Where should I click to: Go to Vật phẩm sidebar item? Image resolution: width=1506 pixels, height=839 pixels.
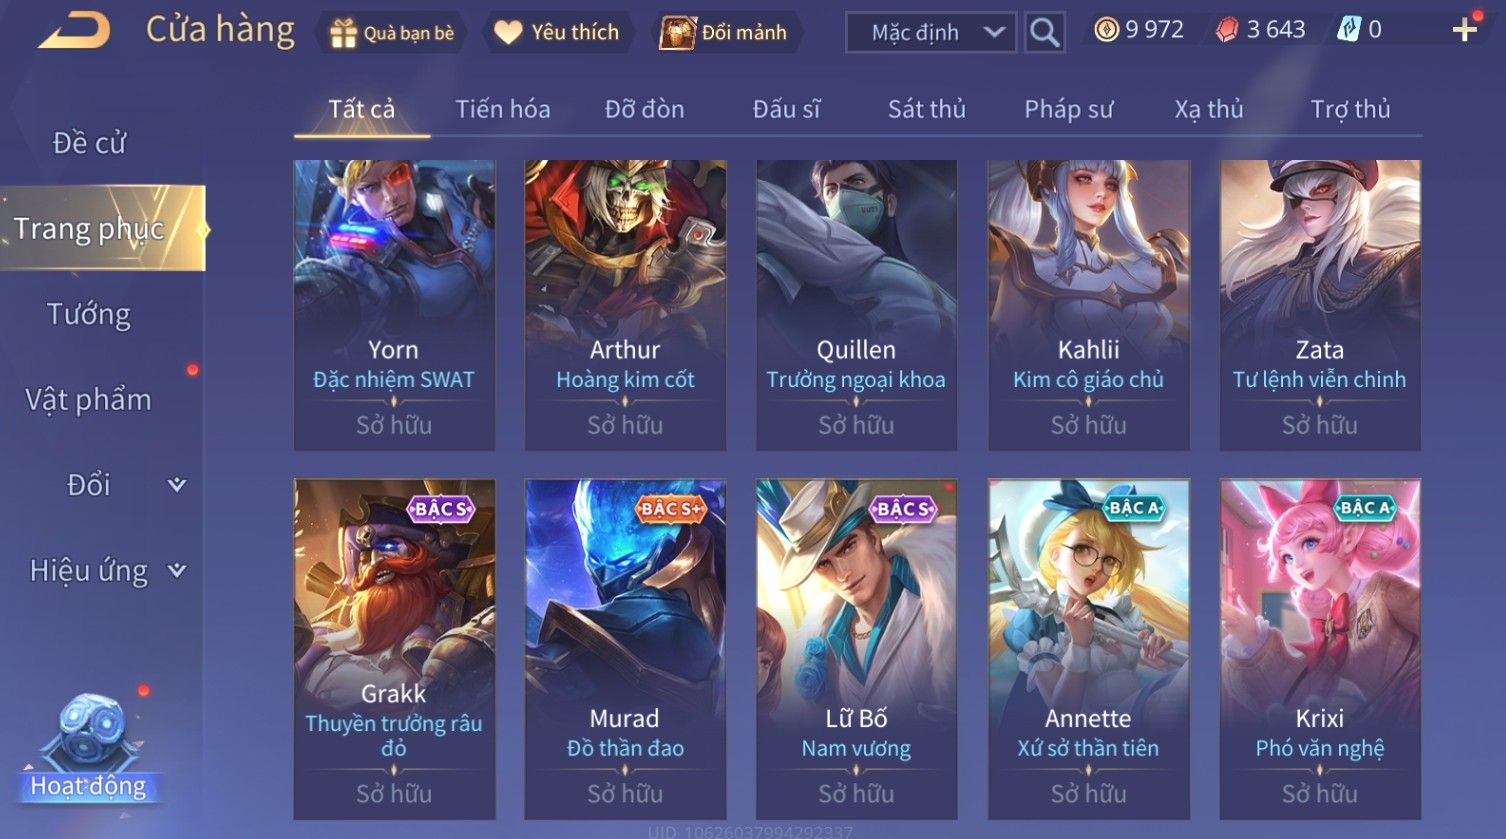[x=88, y=400]
